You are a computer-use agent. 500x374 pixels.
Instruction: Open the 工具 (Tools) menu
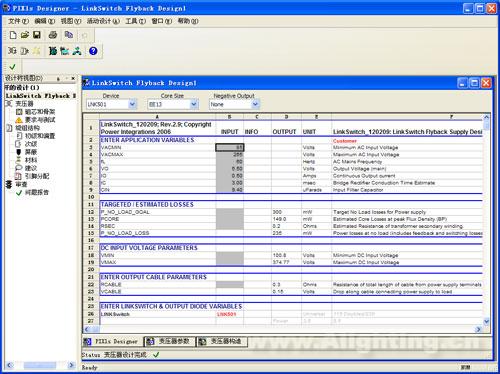[135, 21]
